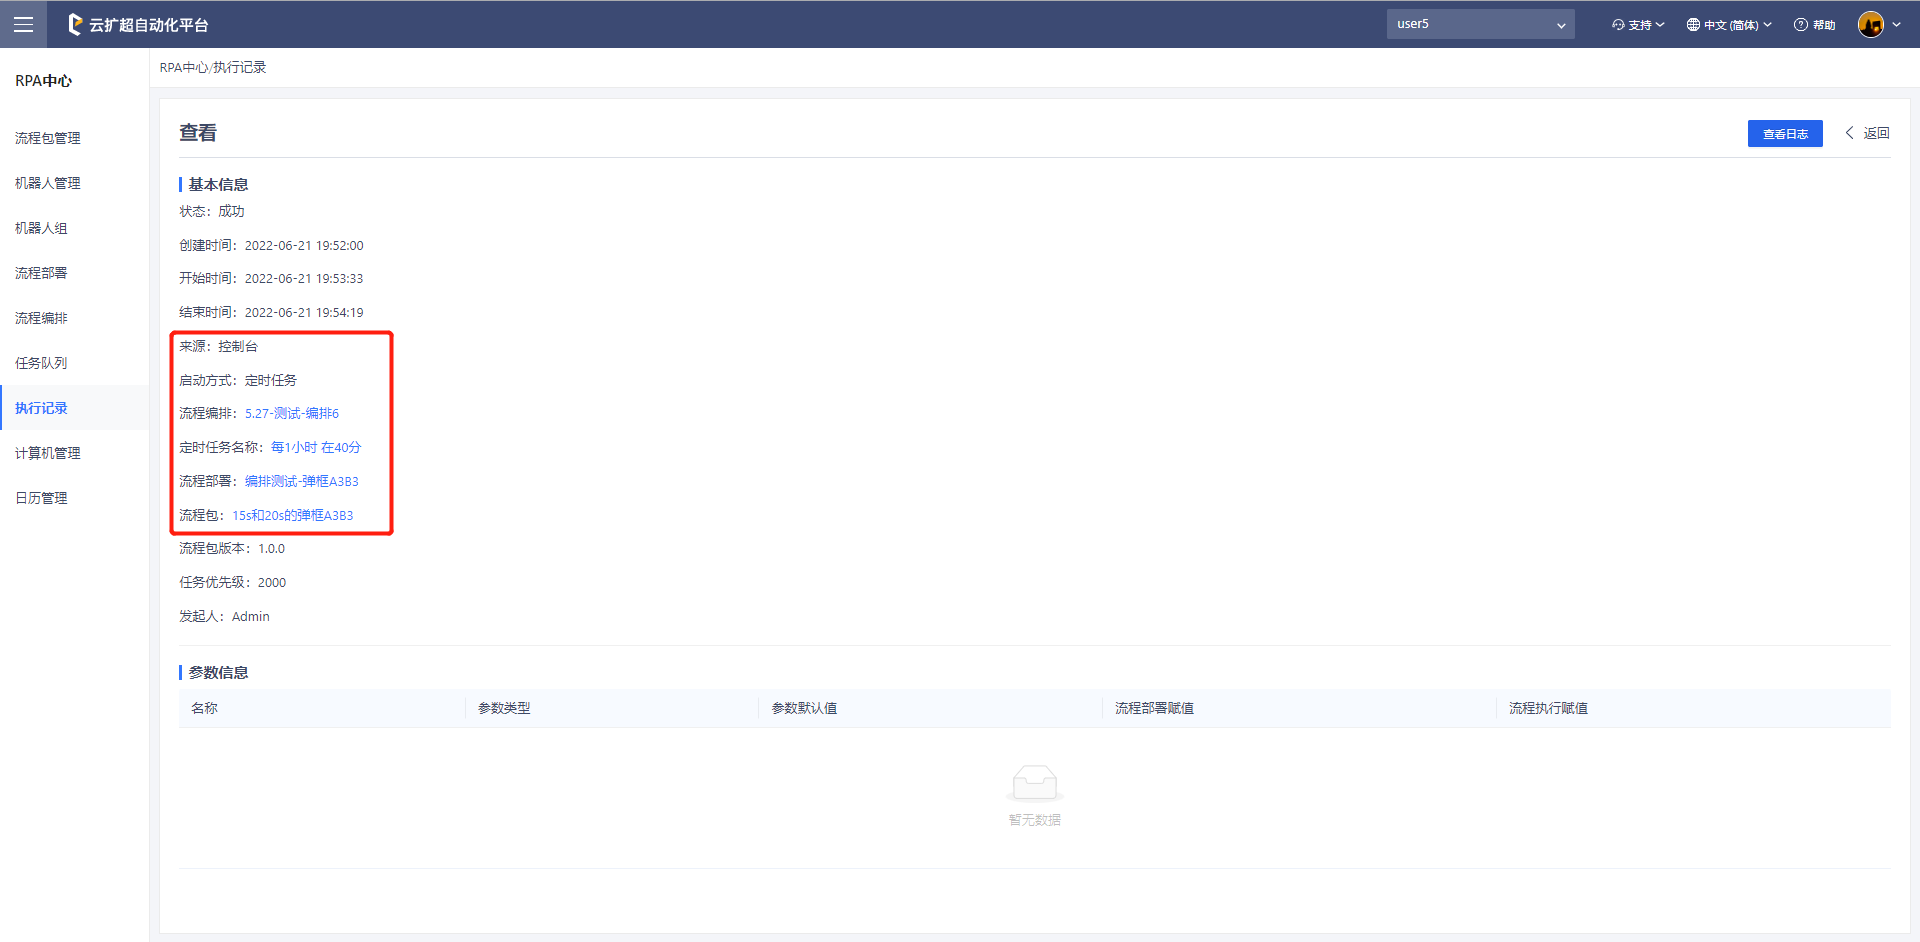
Task: Expand the dropdown arrow beside the avatar
Action: click(x=1896, y=24)
